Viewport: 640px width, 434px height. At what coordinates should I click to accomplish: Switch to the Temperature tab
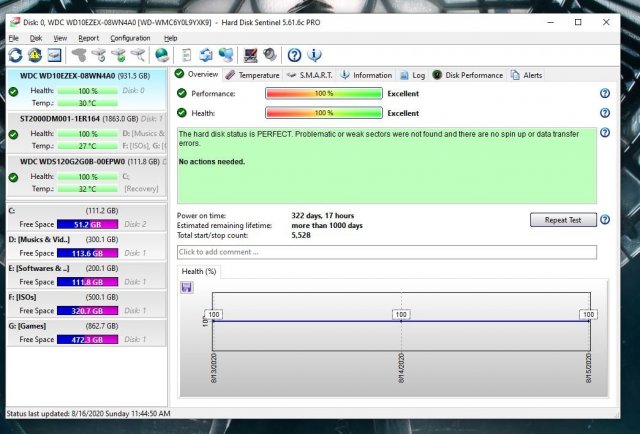pos(253,75)
